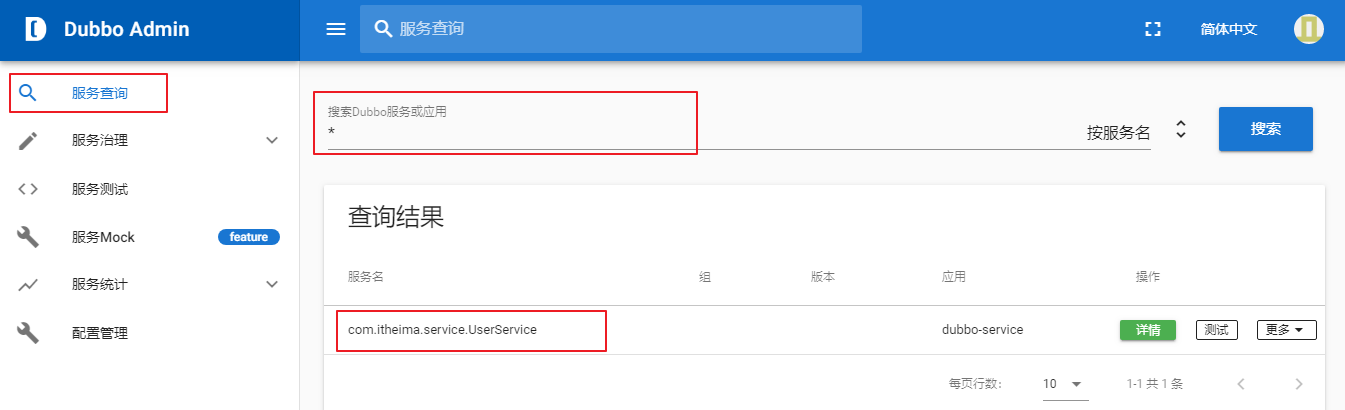Click the wrench icon beside 服务Mock
Image resolution: width=1345 pixels, height=410 pixels.
pyautogui.click(x=29, y=237)
